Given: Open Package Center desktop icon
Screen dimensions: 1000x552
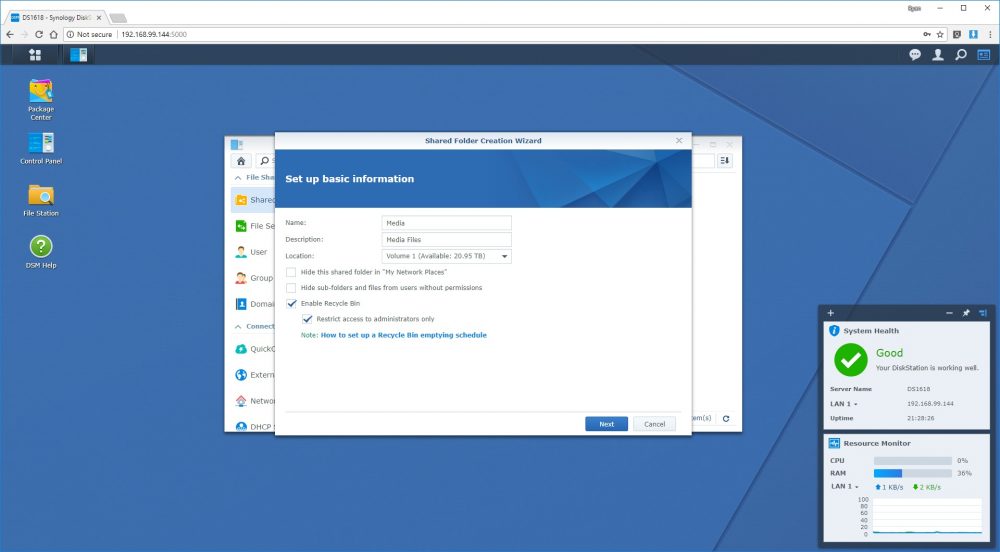Looking at the screenshot, I should coord(41,99).
